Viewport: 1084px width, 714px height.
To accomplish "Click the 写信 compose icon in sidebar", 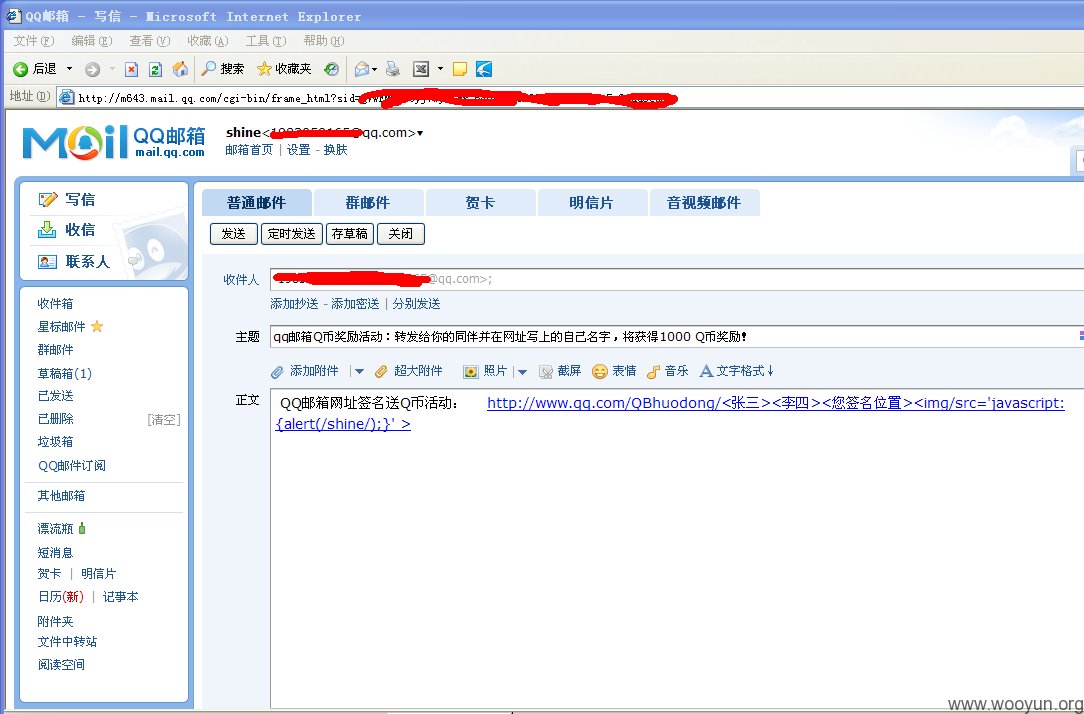I will (48, 200).
